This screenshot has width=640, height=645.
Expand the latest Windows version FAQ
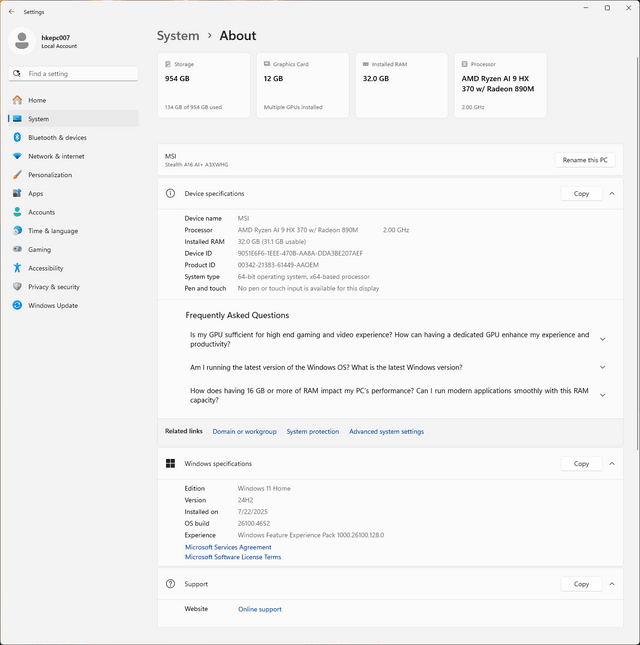coord(603,367)
